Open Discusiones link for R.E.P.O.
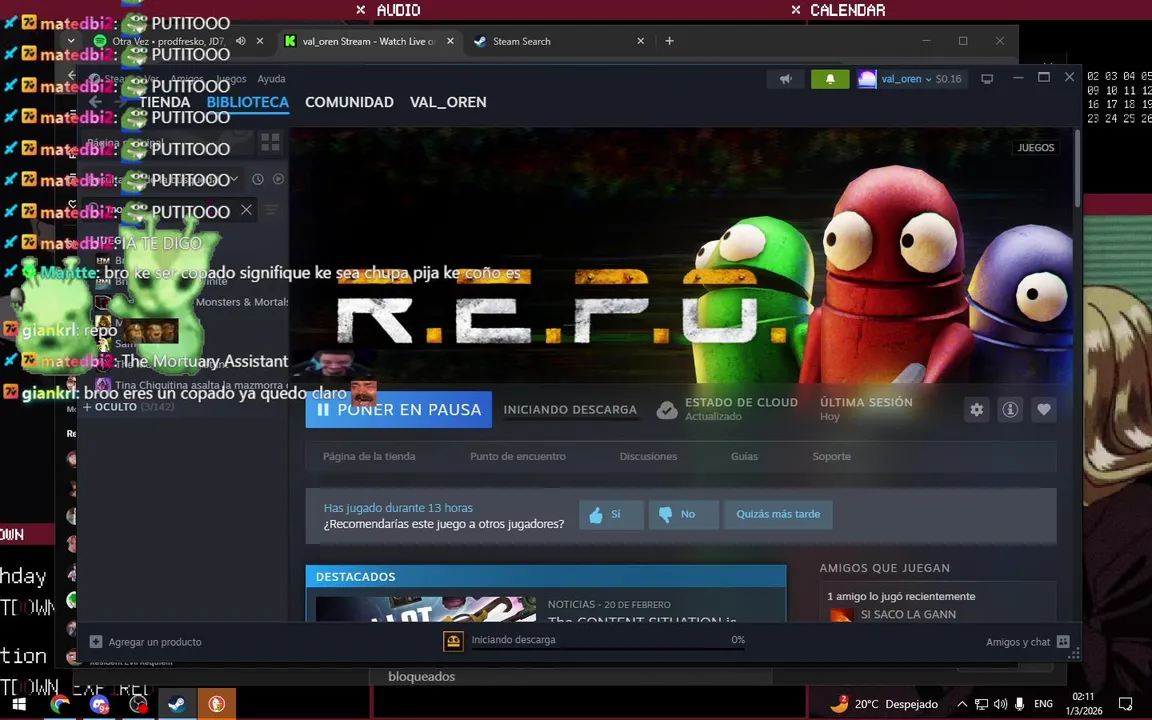 [x=648, y=456]
